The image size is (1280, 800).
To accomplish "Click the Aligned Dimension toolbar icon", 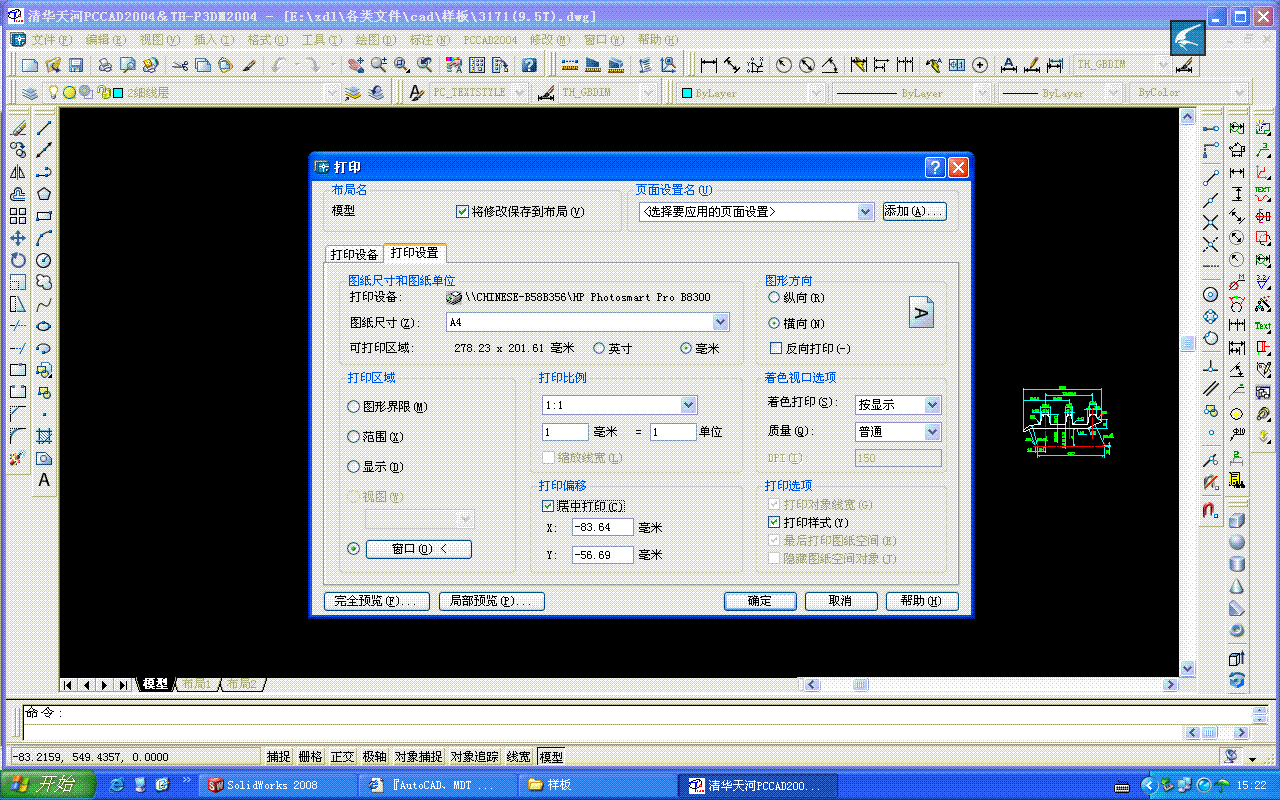I will pos(732,65).
